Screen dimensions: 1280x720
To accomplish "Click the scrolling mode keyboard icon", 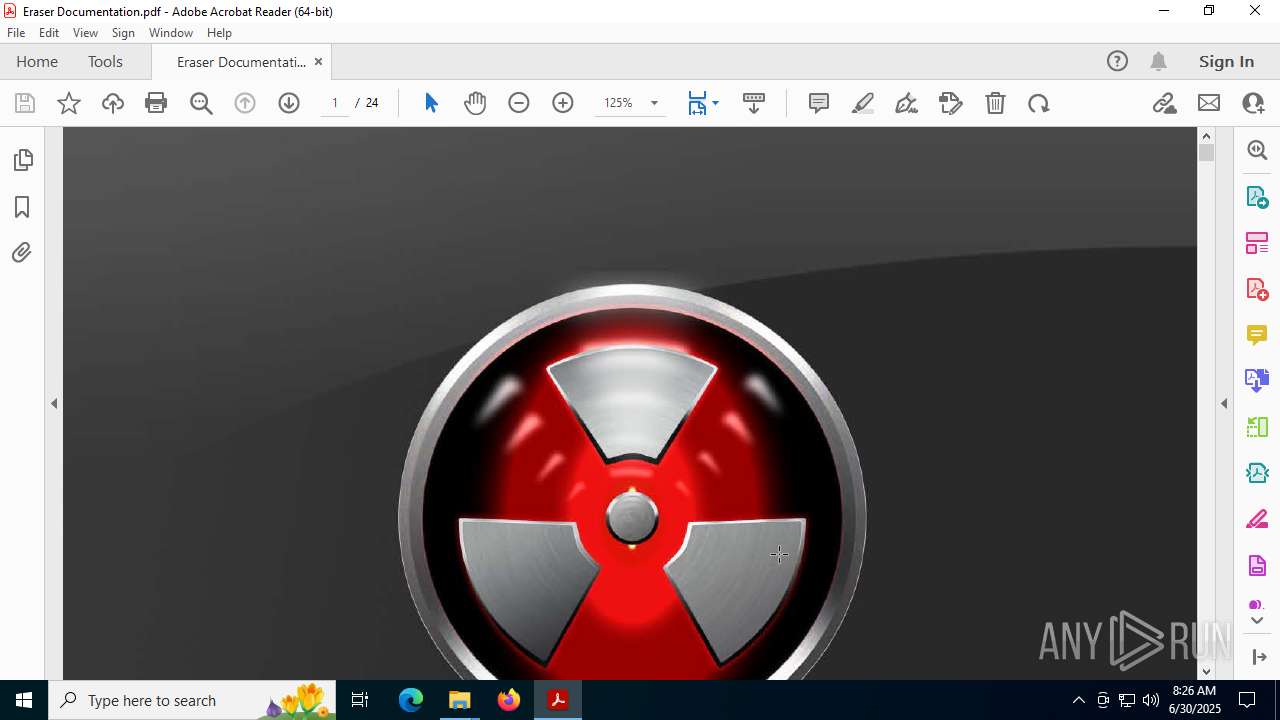I will [x=754, y=103].
